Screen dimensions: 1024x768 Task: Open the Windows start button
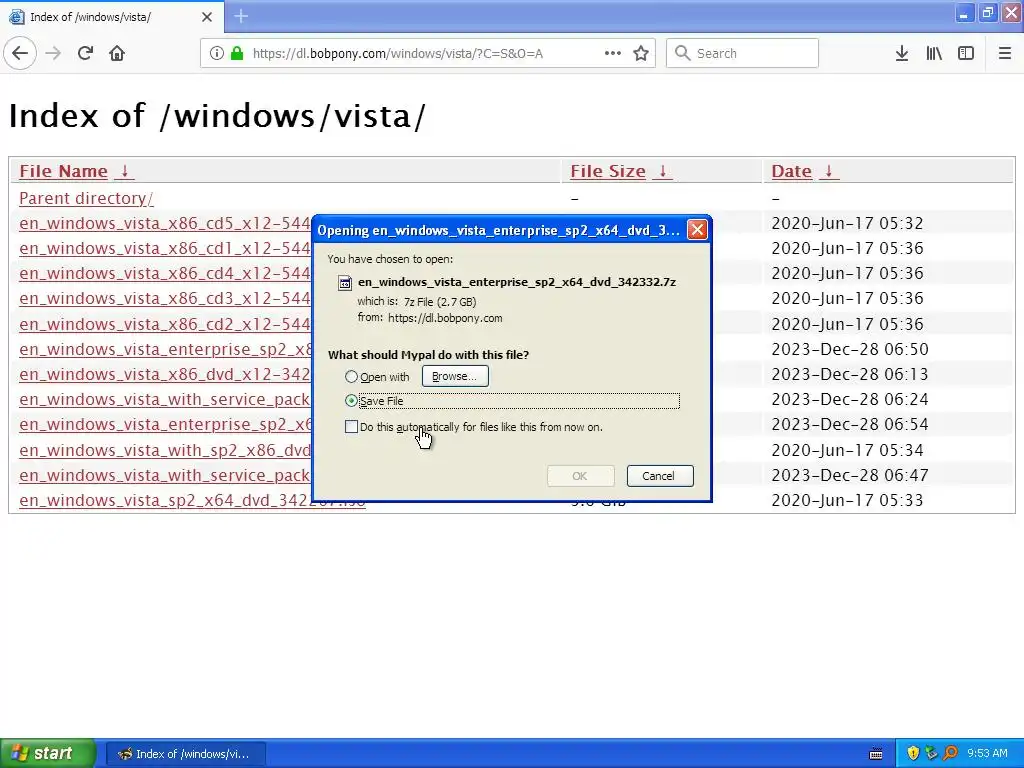tap(47, 753)
